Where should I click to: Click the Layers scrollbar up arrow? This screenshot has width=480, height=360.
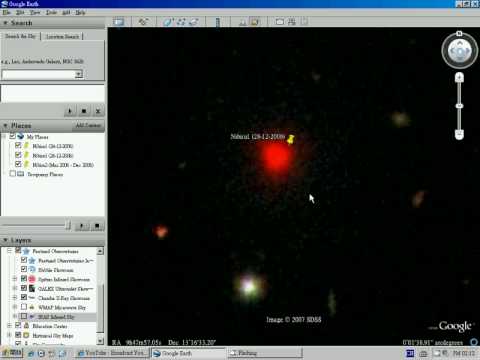click(x=100, y=251)
